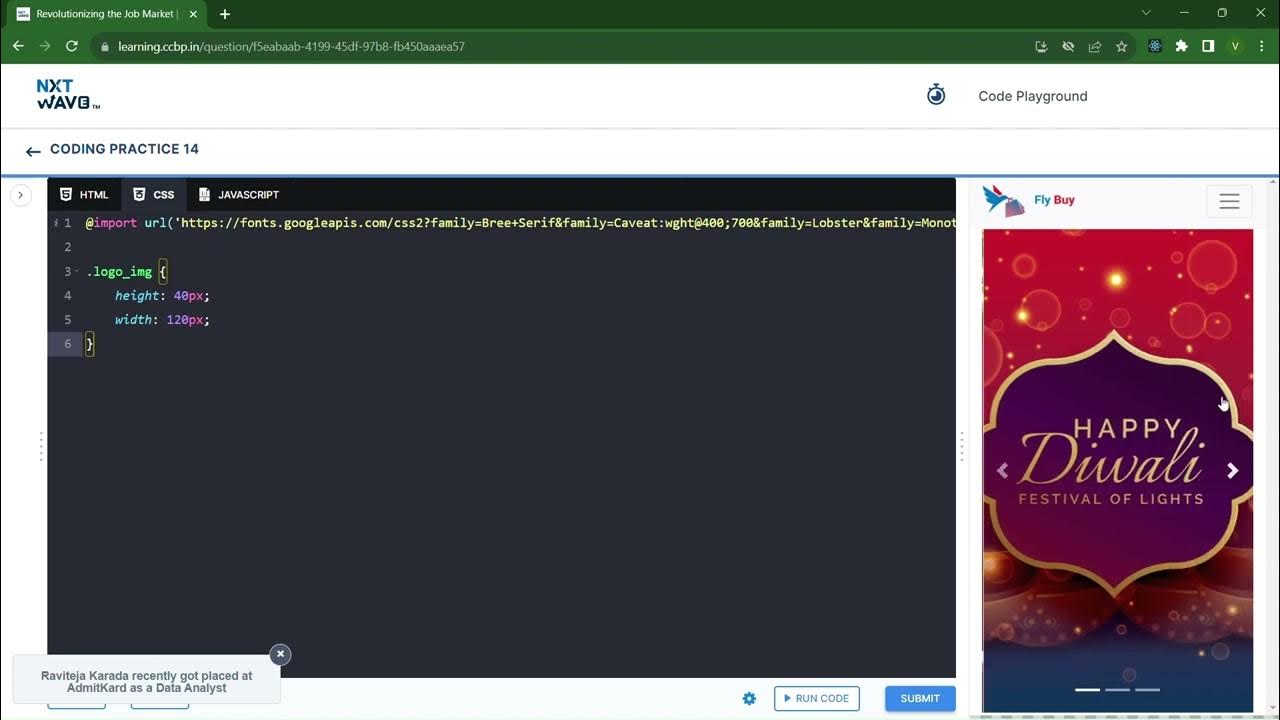Open the tab search dropdown chevron
This screenshot has height=720, width=1280.
(1146, 13)
